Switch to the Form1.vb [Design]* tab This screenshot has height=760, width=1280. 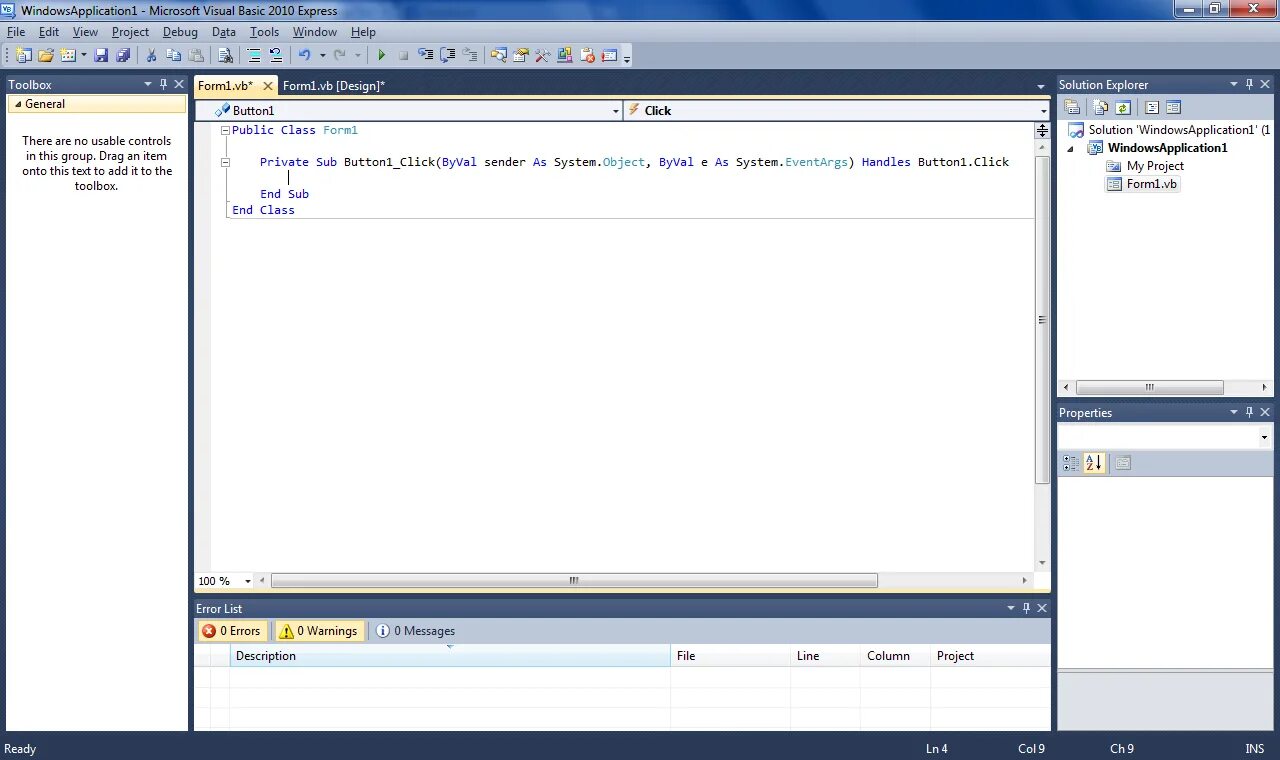(x=334, y=86)
